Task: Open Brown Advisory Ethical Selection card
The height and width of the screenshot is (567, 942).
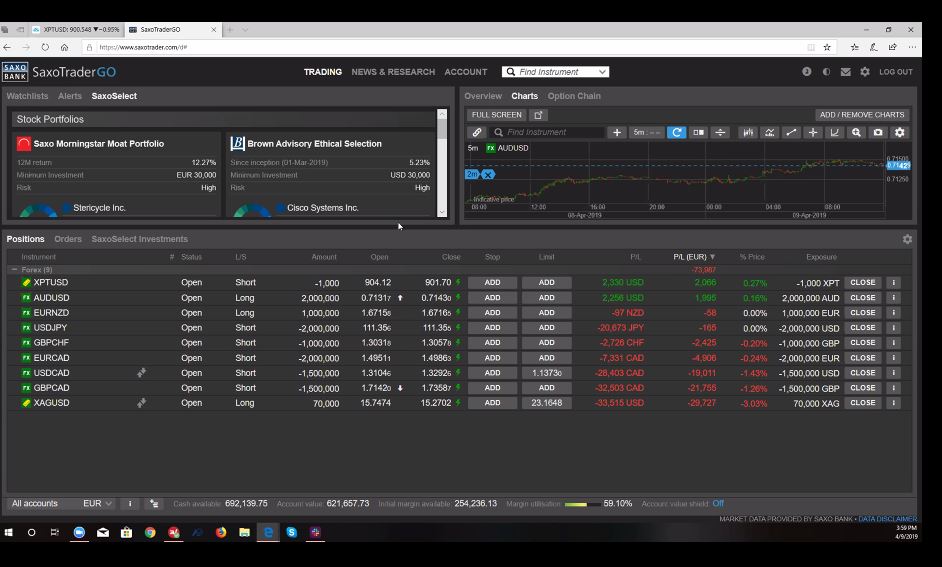Action: coord(330,174)
